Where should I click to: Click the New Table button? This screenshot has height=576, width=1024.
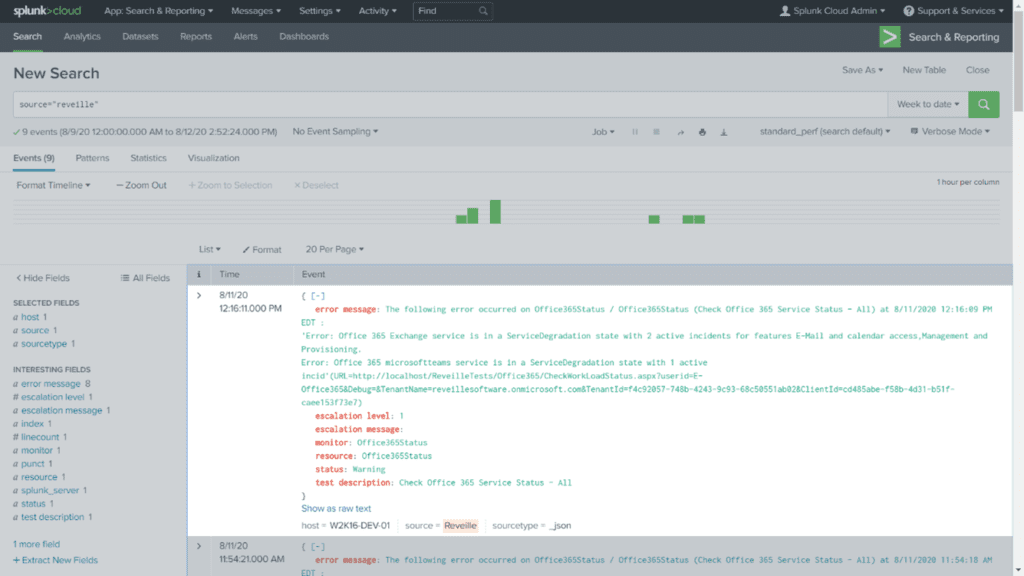(x=924, y=70)
